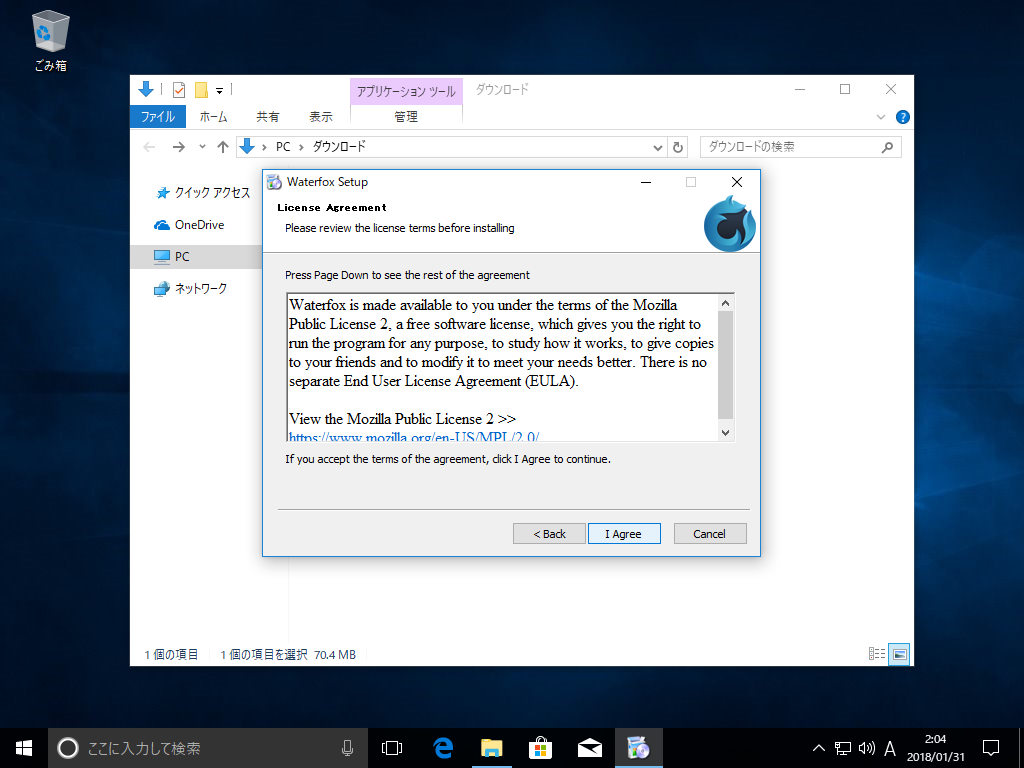Click license text scrollbar down arrow
This screenshot has height=768, width=1024.
(726, 432)
